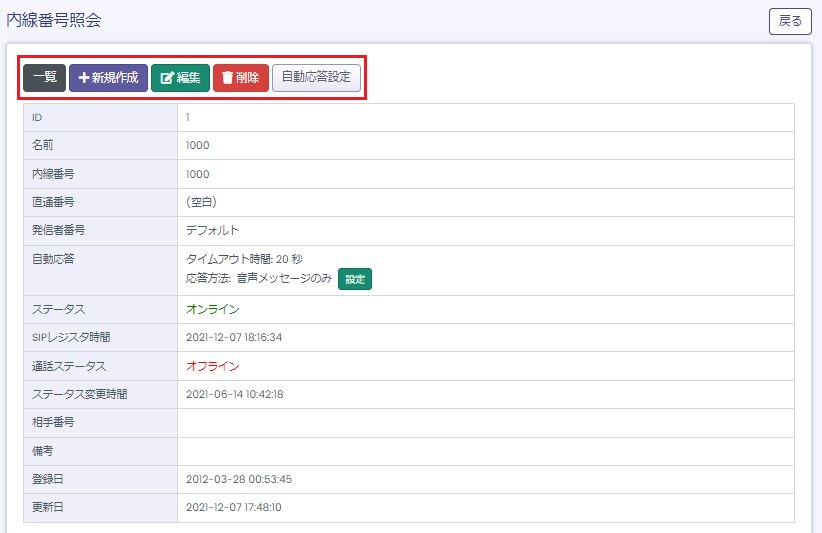This screenshot has height=533, width=822.
Task: Open the 一覧 list view
Action: [x=44, y=78]
